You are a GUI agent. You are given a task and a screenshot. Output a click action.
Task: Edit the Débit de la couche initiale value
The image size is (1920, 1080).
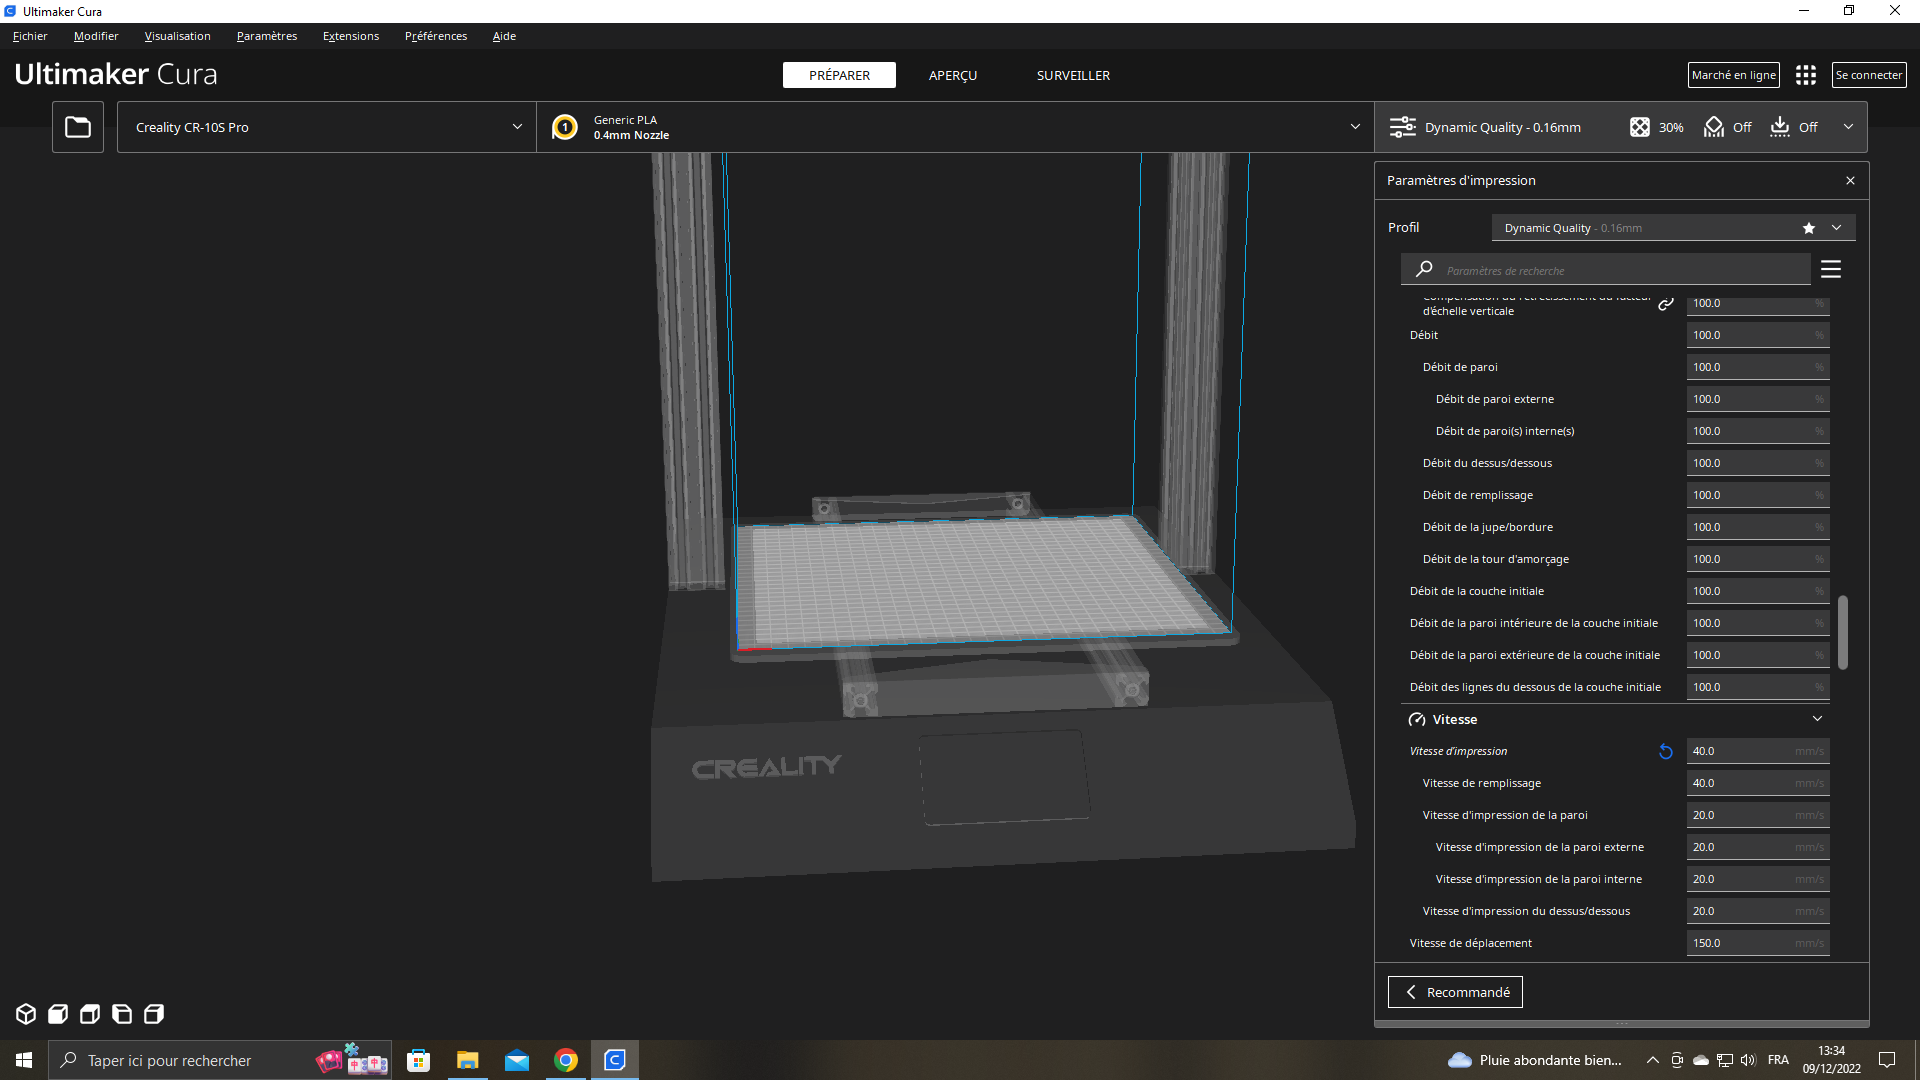(x=1758, y=591)
